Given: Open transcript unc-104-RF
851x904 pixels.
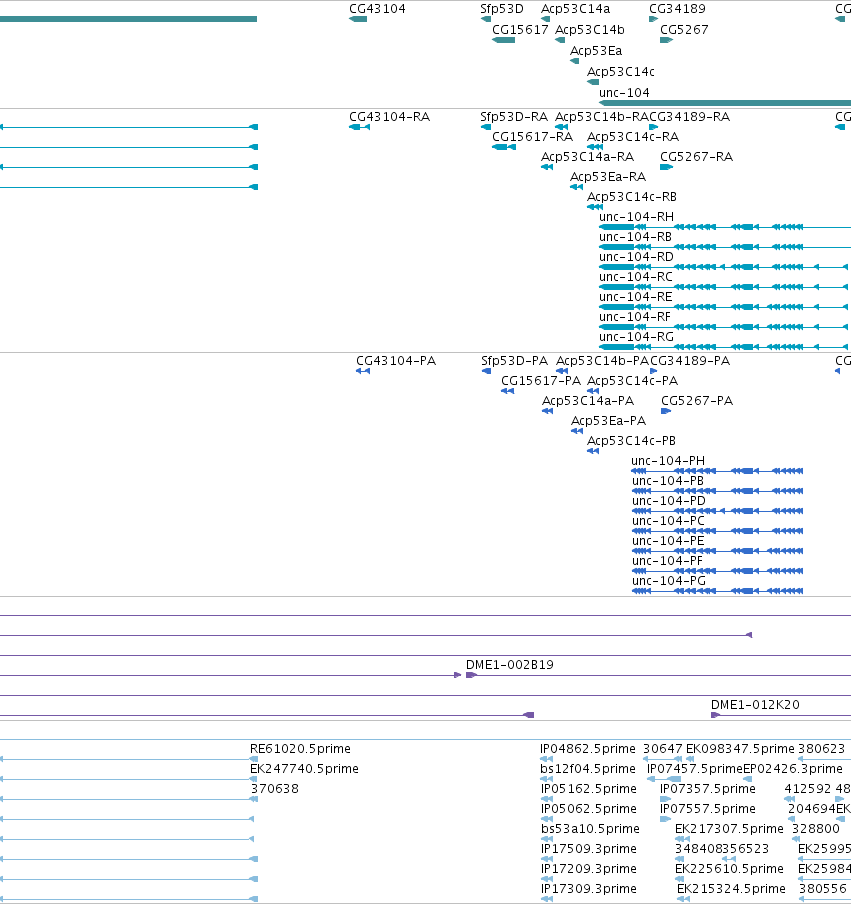Looking at the screenshot, I should point(635,317).
